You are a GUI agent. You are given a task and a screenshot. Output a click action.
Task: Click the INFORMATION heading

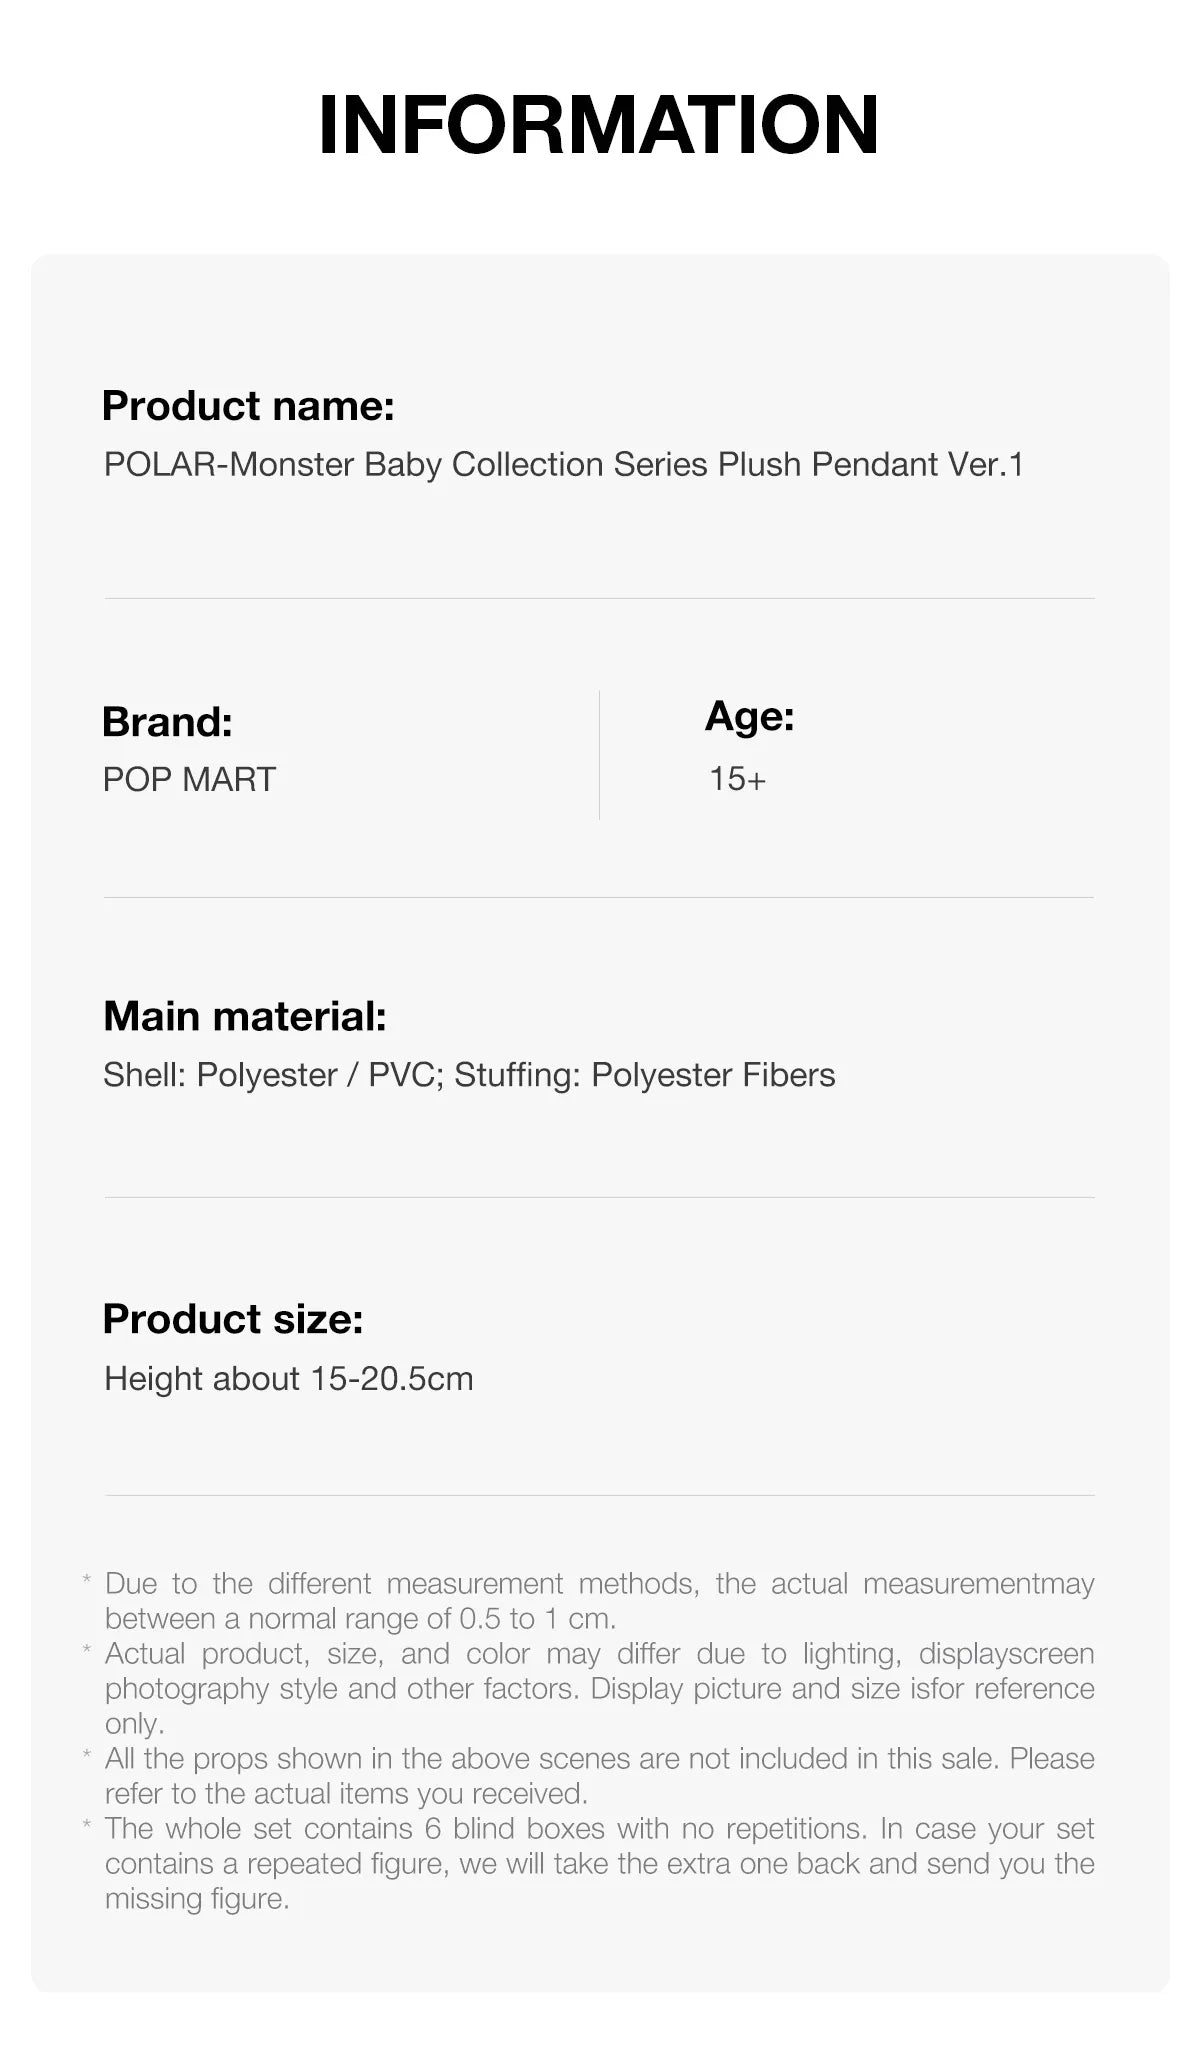tap(598, 125)
